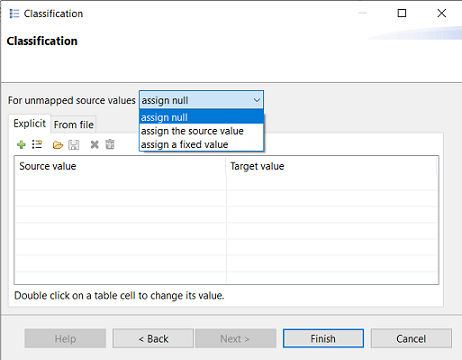Click the trash can clear-all icon

click(110, 144)
